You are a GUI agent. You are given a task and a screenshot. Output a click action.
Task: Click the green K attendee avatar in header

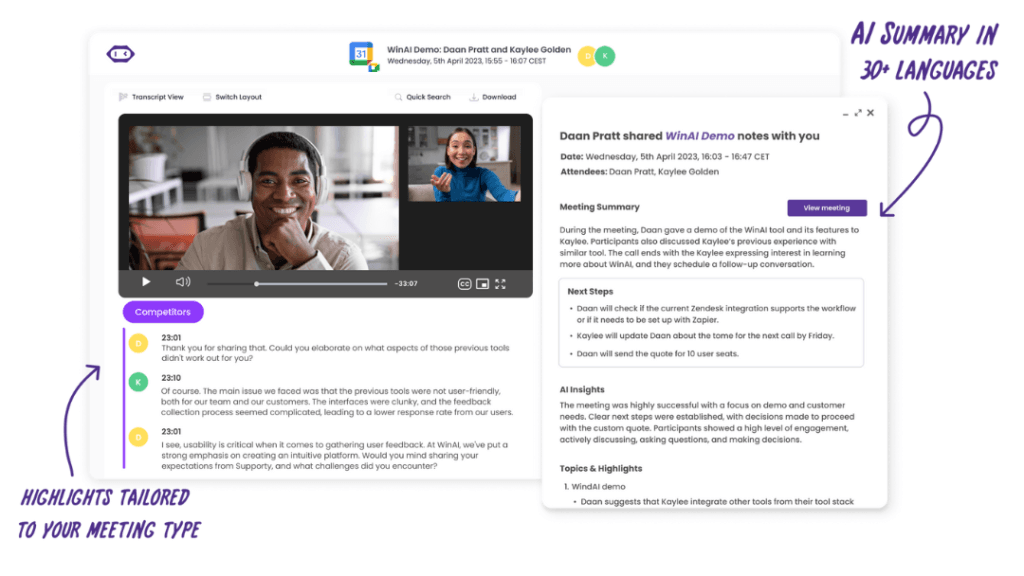[x=605, y=56]
